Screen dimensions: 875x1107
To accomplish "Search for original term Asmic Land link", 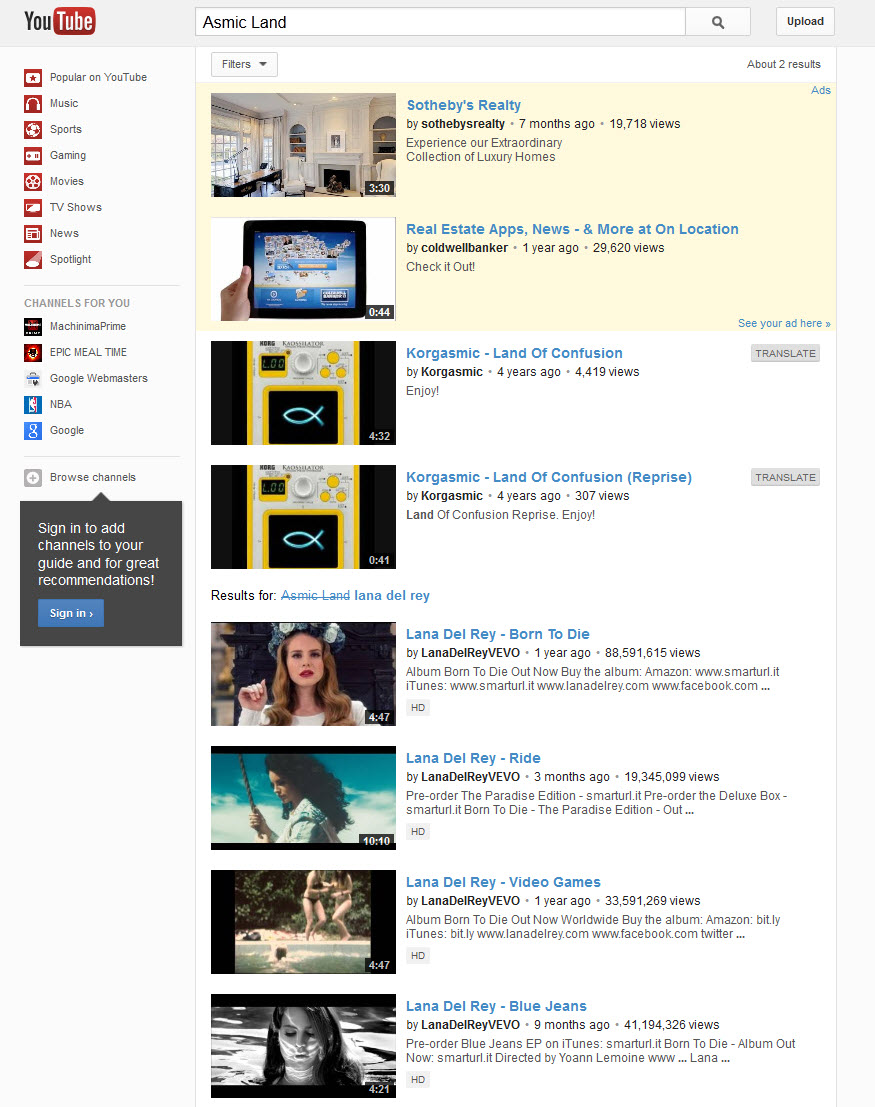I will [316, 595].
